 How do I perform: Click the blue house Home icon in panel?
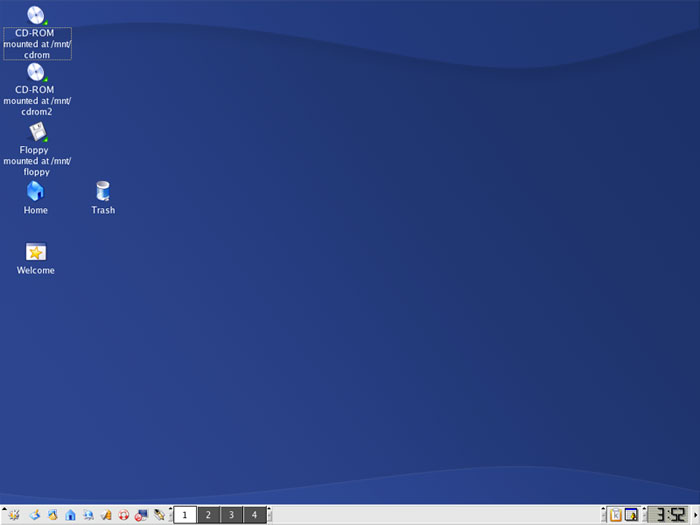coord(70,515)
